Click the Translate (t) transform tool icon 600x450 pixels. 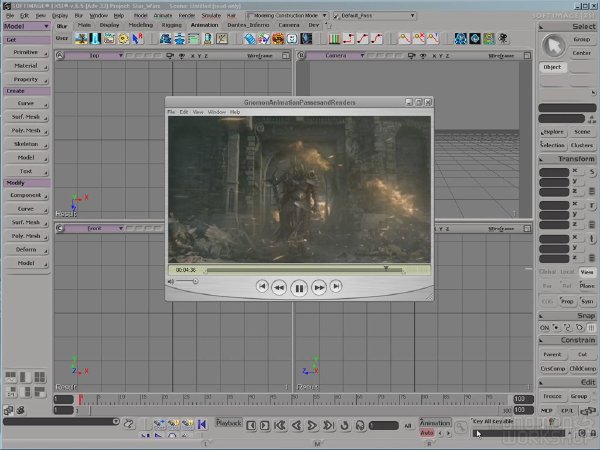(x=592, y=239)
